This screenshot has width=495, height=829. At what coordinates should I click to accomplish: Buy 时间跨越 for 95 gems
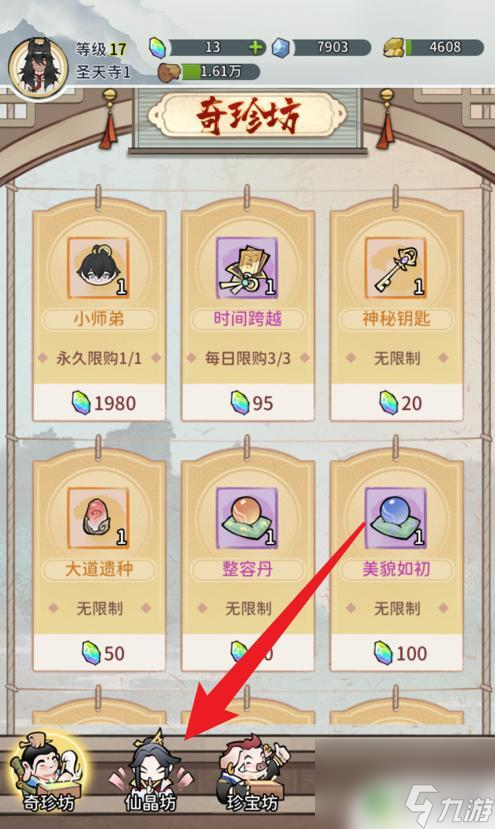[248, 403]
